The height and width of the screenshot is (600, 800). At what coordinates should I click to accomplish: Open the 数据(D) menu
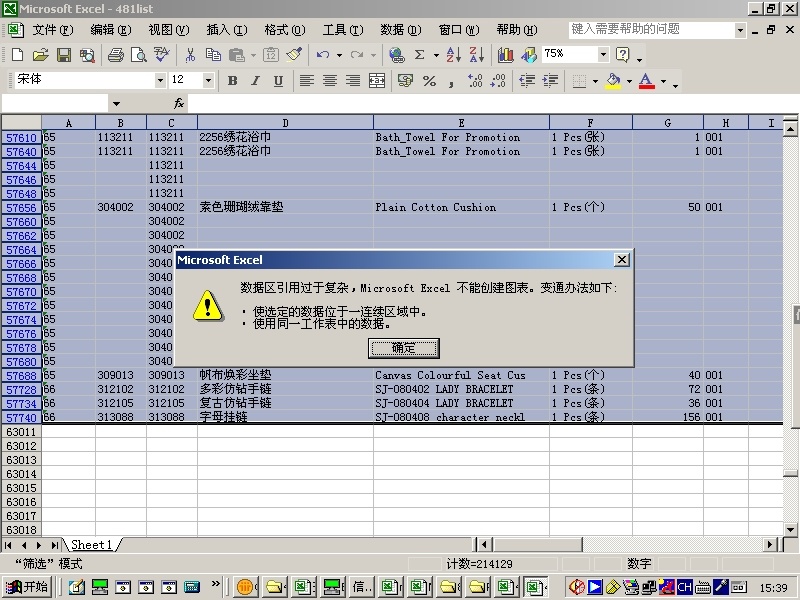click(401, 30)
